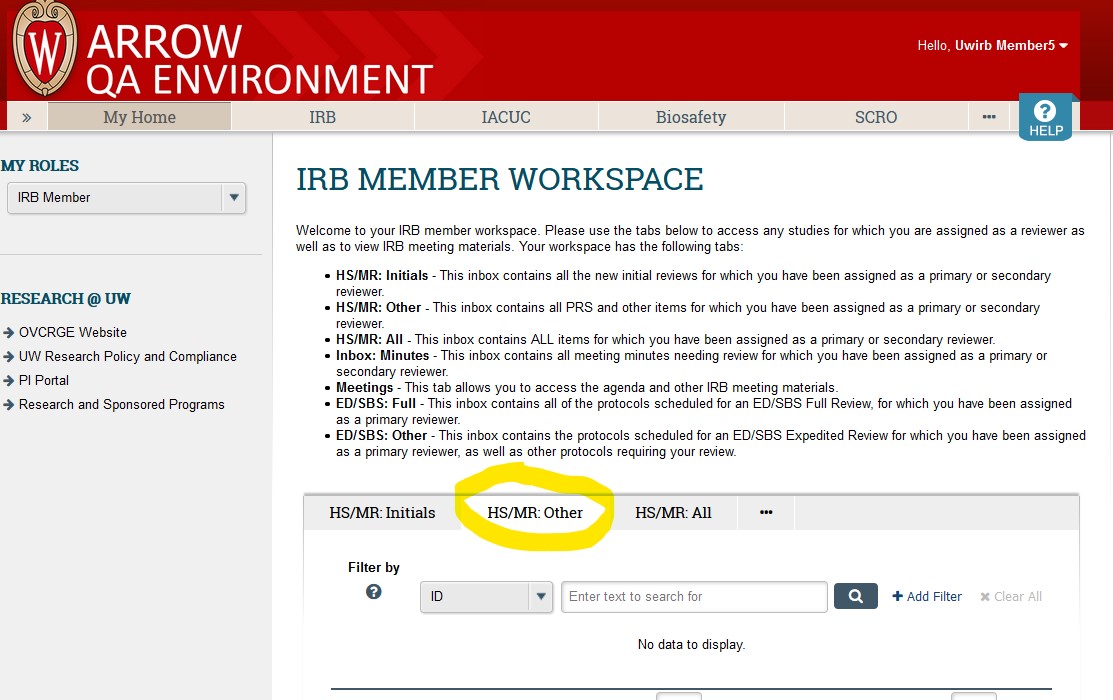Open the HELP panel with the question mark icon
Screen dimensions: 1113x700
click(1046, 117)
